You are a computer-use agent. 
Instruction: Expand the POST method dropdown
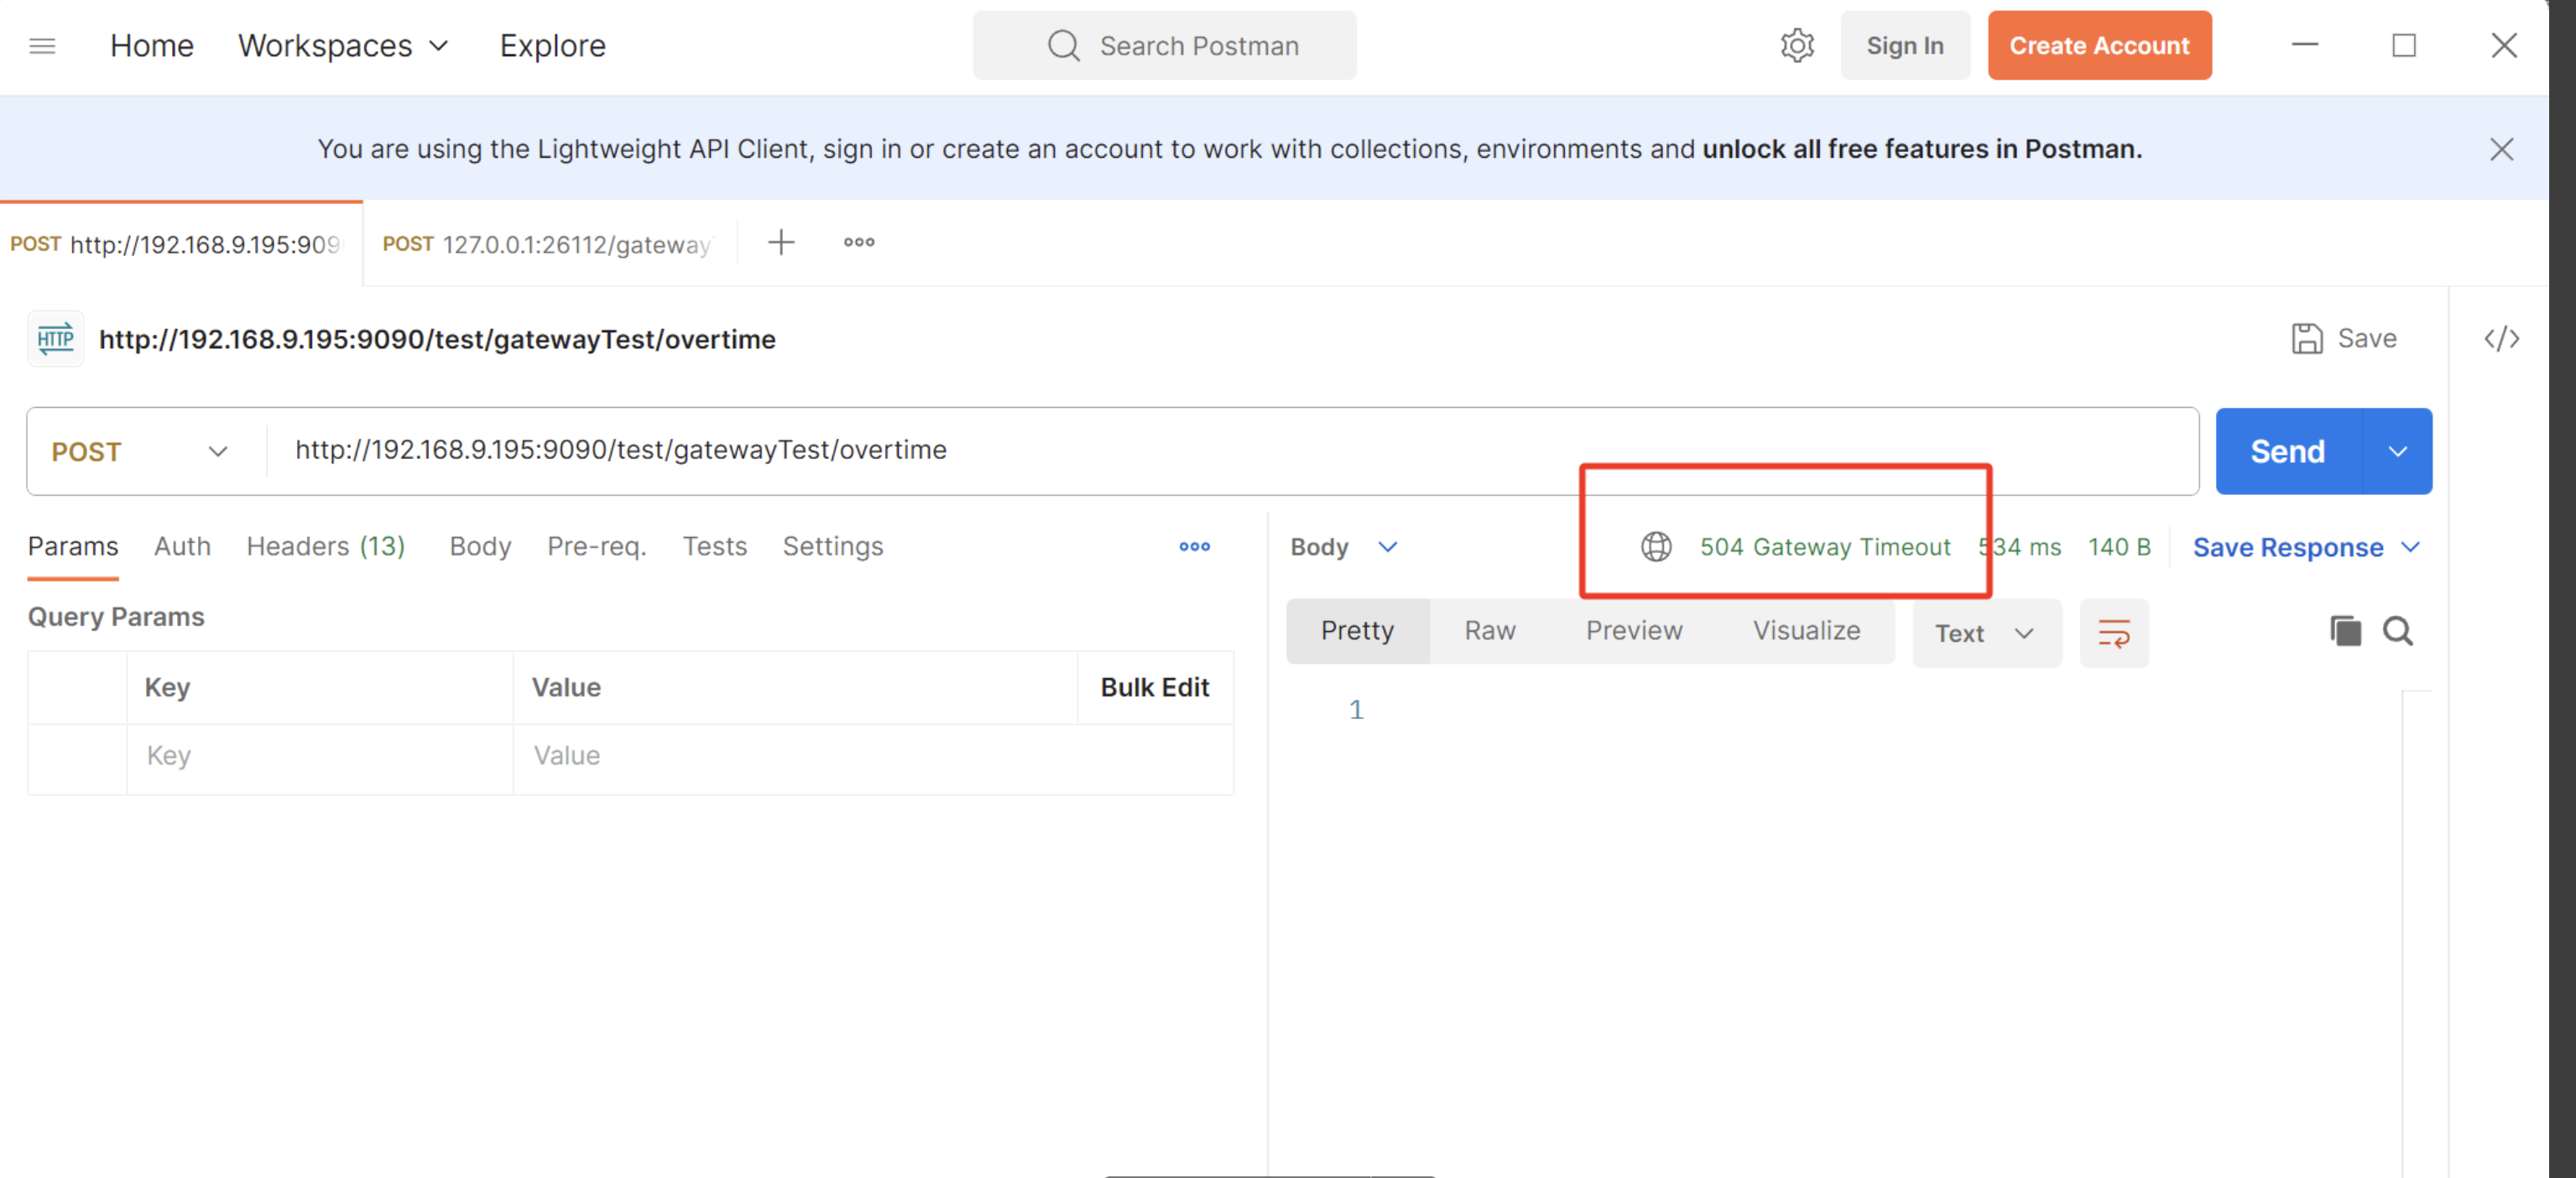[x=218, y=452]
